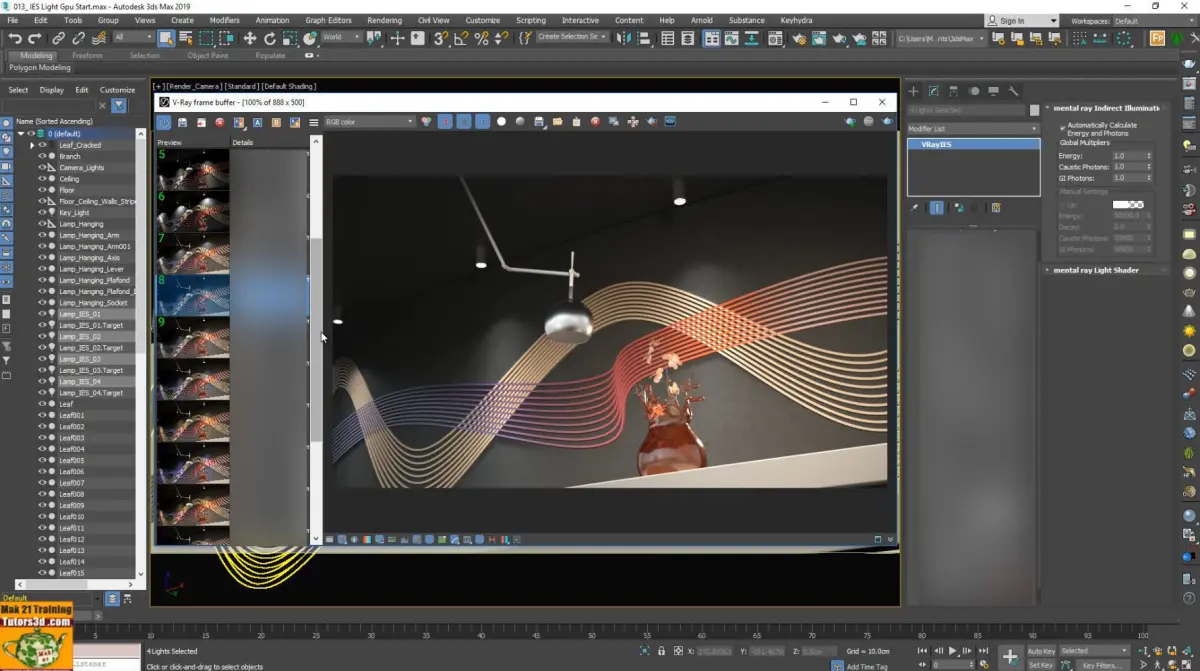Open Select by Name list tool
The image size is (1200, 671).
[x=186, y=38]
